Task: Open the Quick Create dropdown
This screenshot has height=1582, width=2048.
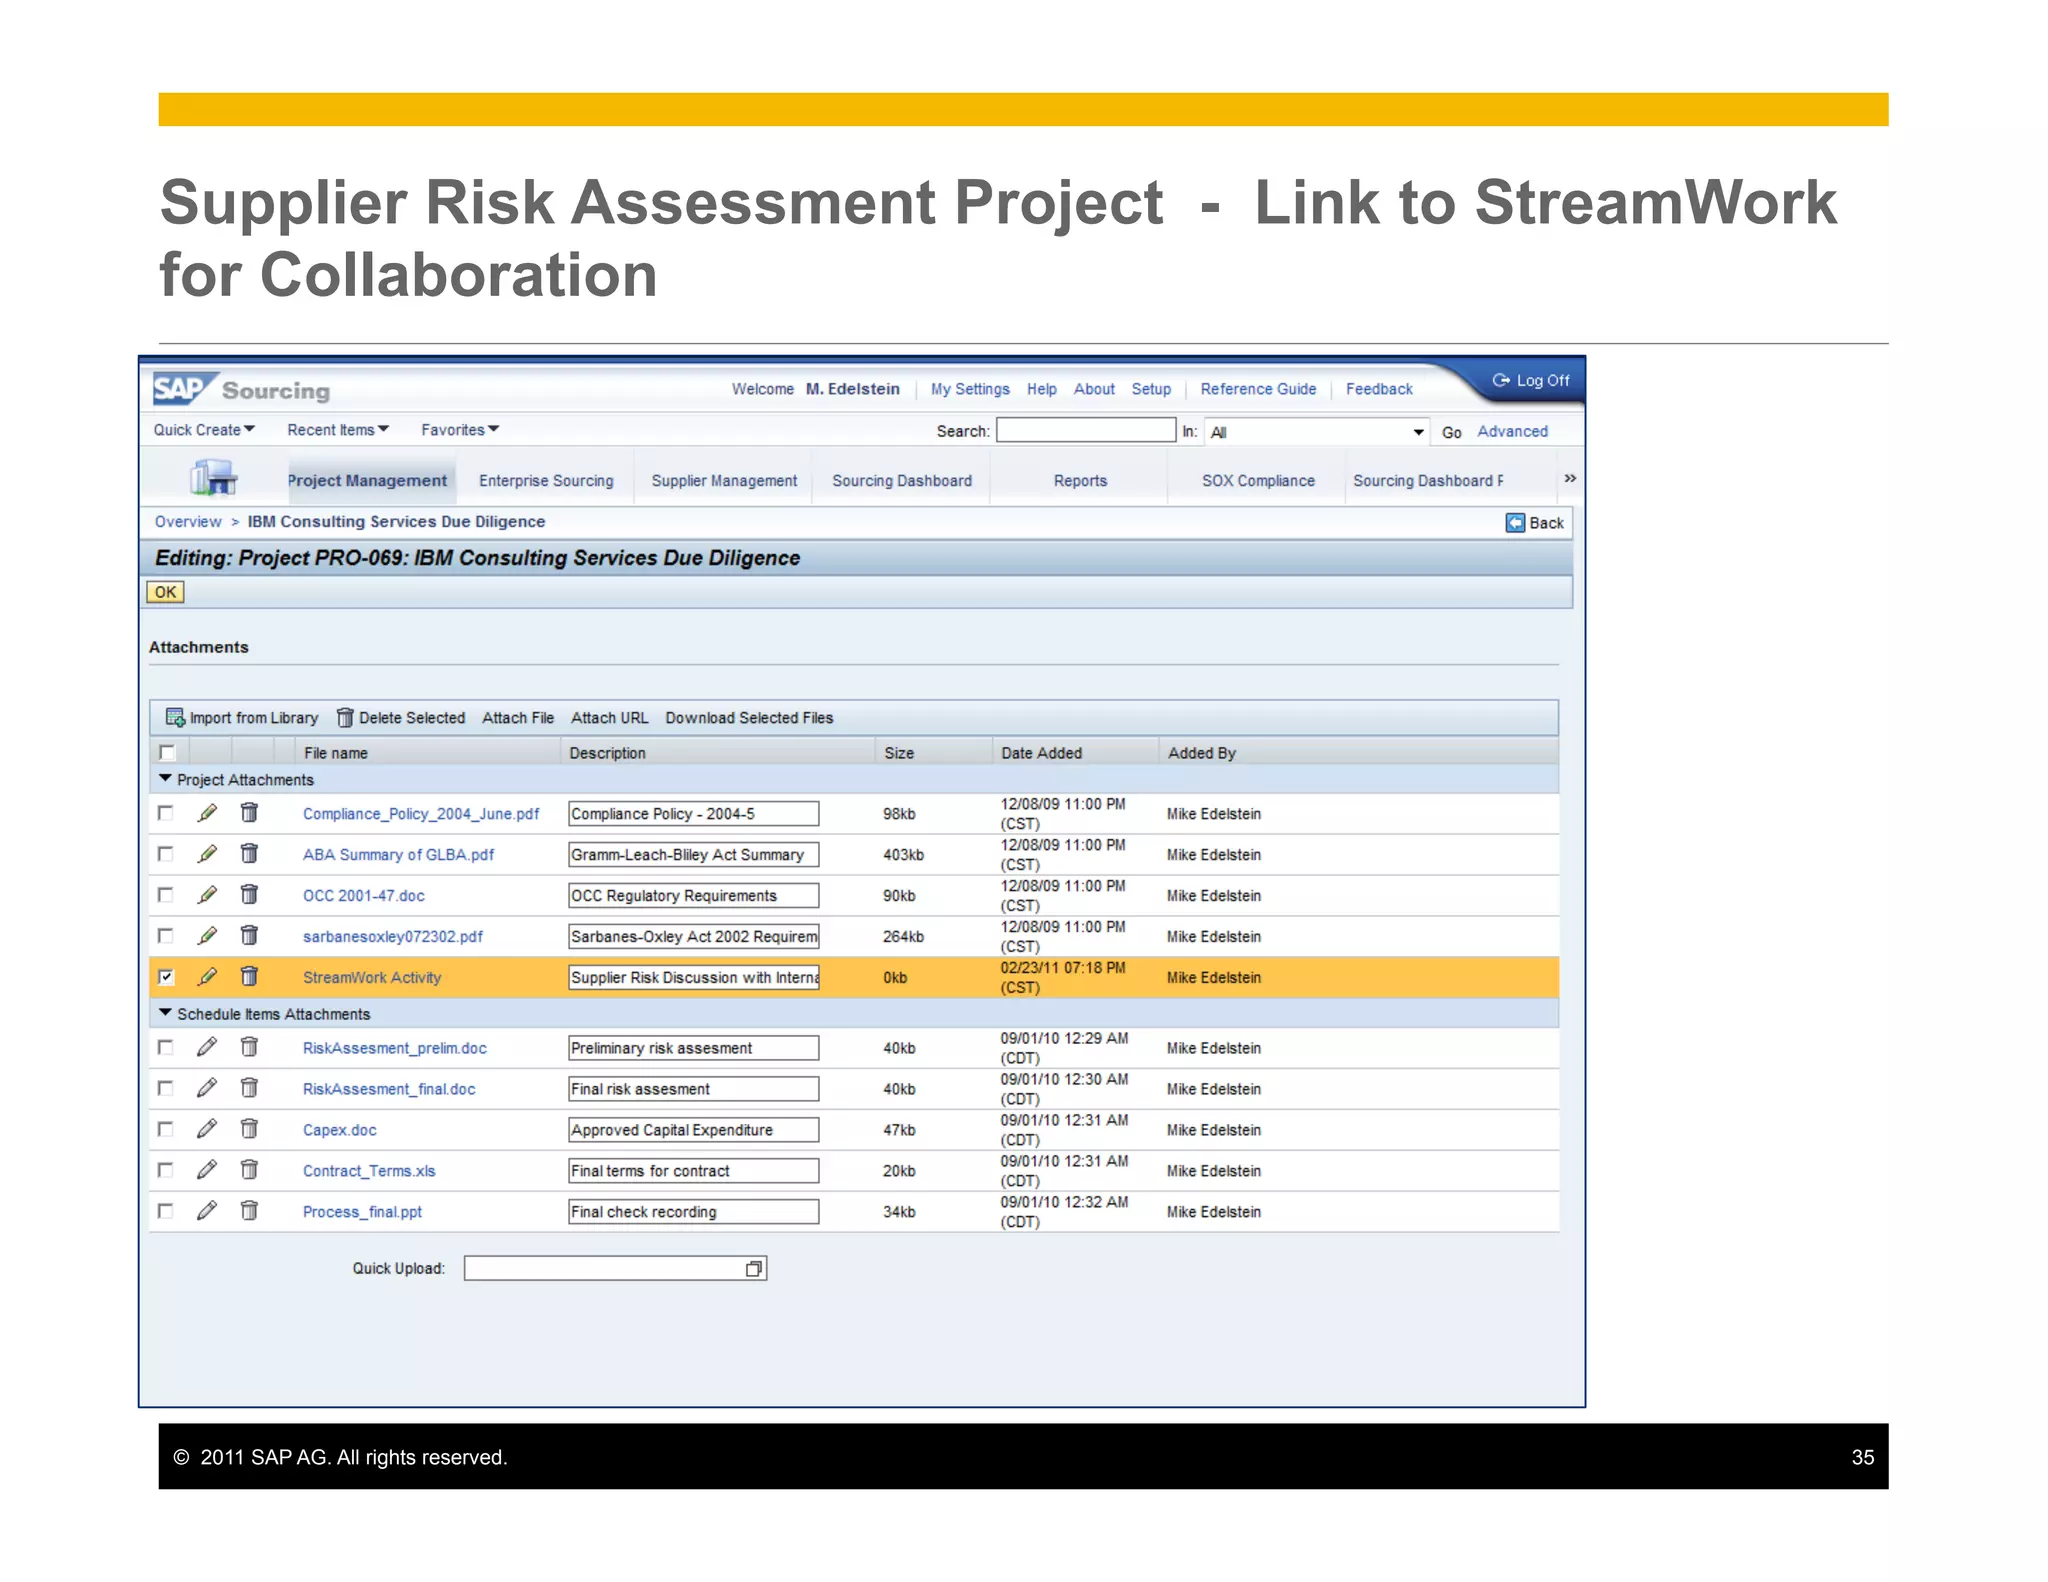Action: (x=204, y=430)
